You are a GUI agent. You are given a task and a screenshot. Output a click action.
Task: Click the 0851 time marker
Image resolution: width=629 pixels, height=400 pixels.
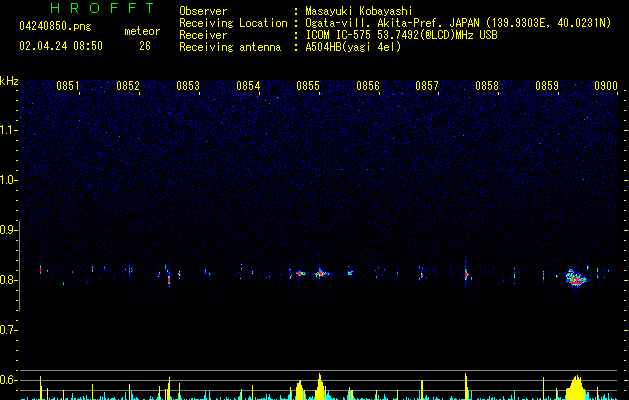(67, 86)
